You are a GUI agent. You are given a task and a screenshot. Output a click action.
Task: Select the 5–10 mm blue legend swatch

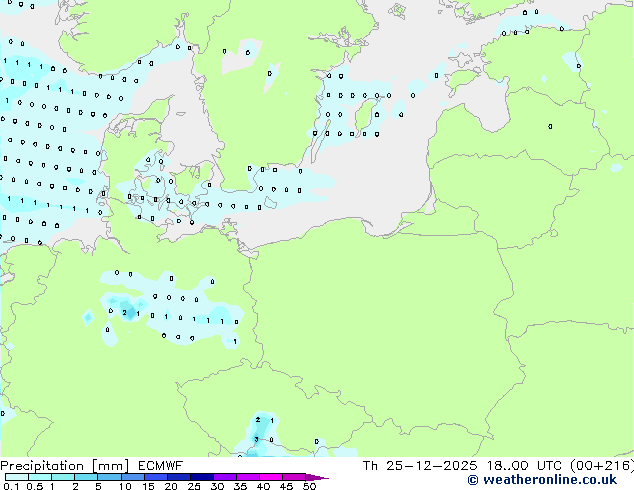[109, 477]
